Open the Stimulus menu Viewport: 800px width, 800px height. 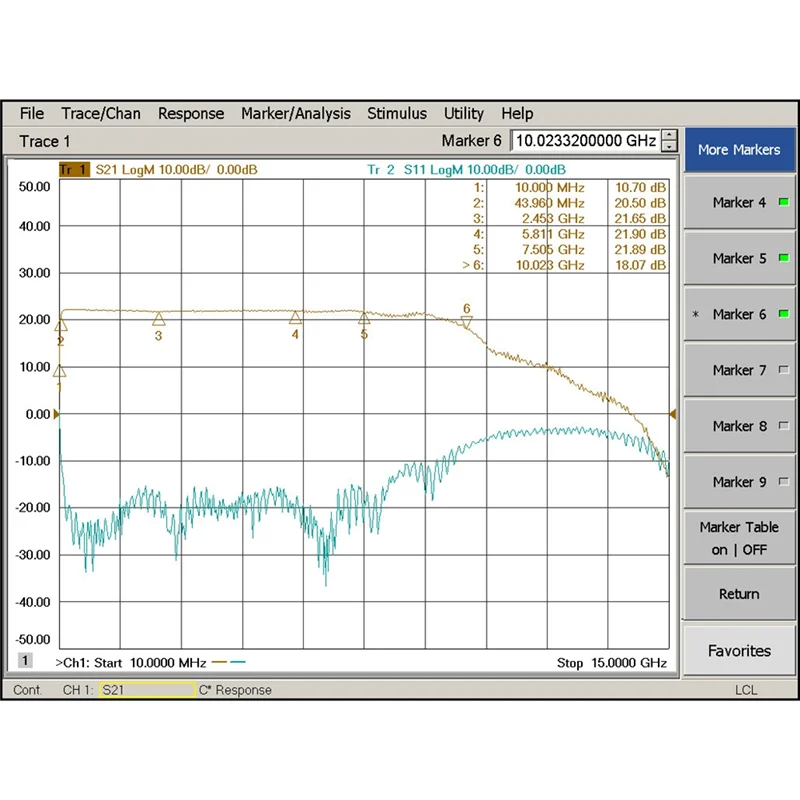(x=397, y=113)
